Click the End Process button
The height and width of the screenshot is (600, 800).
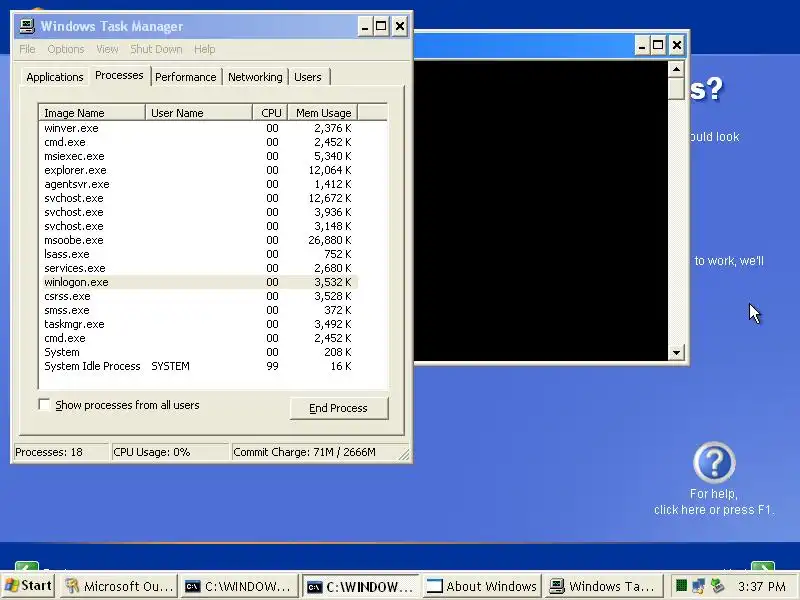pos(339,408)
